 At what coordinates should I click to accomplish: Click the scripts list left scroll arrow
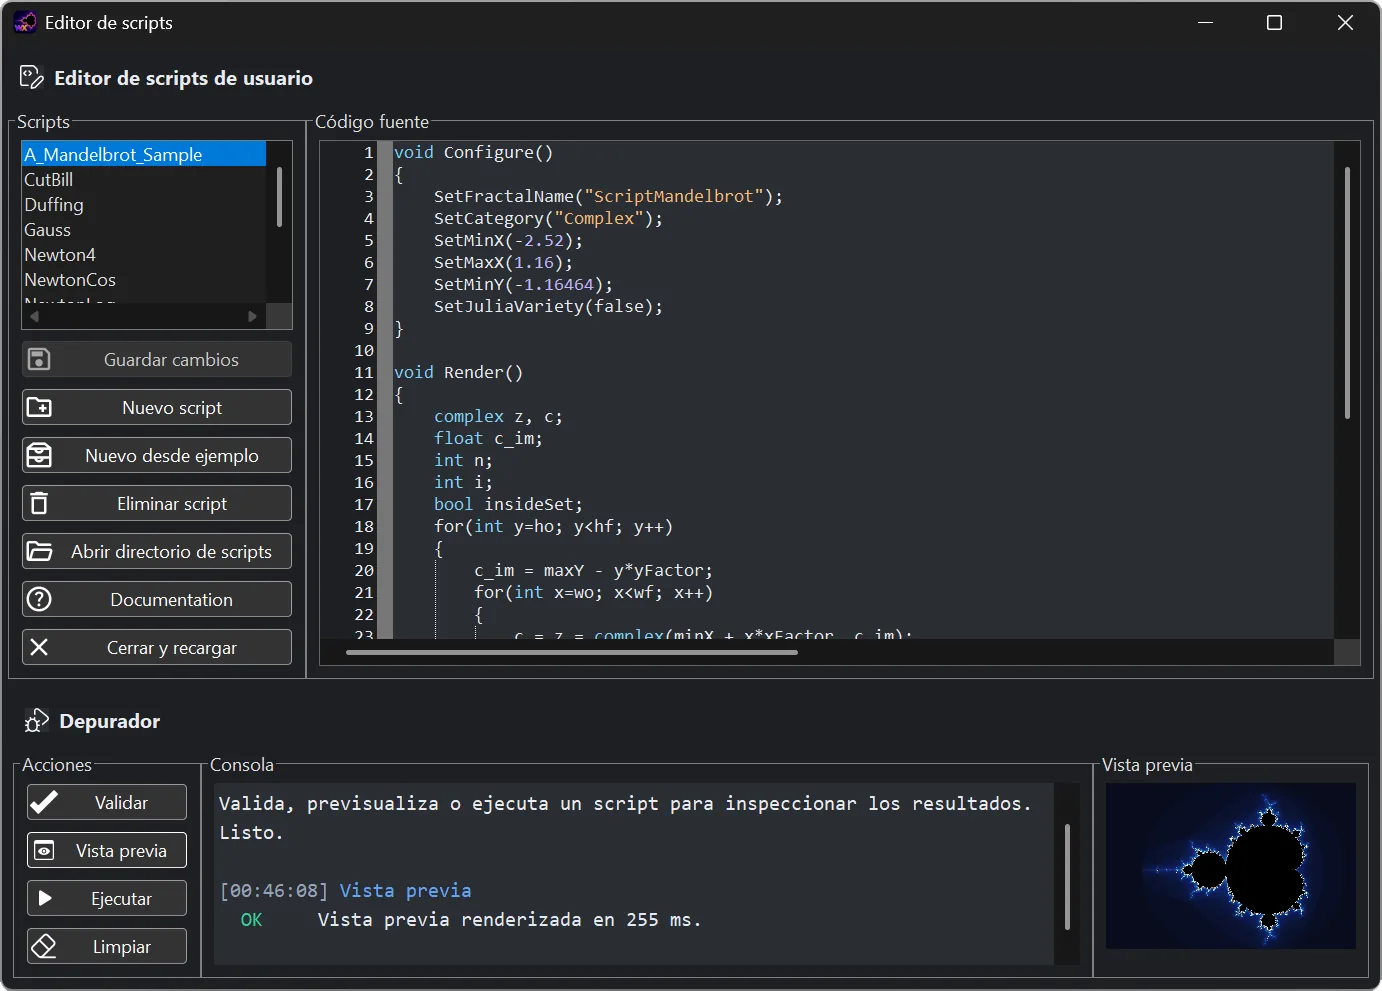coord(34,316)
